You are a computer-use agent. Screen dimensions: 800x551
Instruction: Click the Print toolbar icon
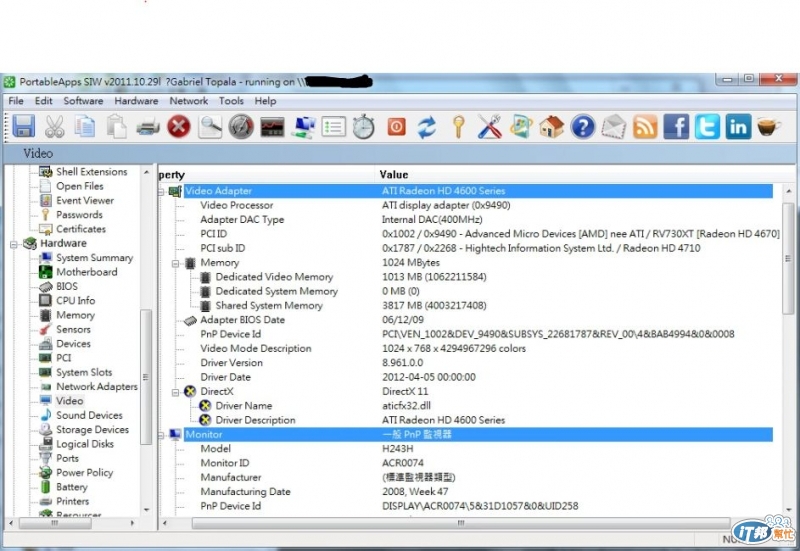(x=147, y=126)
